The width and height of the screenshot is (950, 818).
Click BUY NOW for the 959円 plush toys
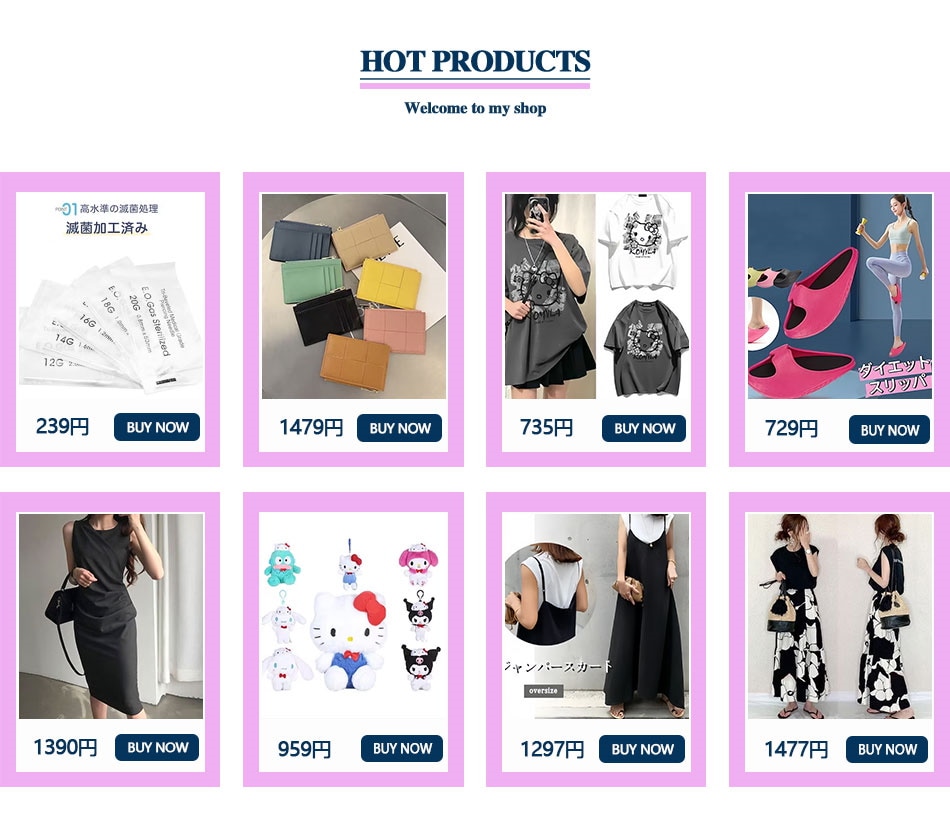click(402, 748)
